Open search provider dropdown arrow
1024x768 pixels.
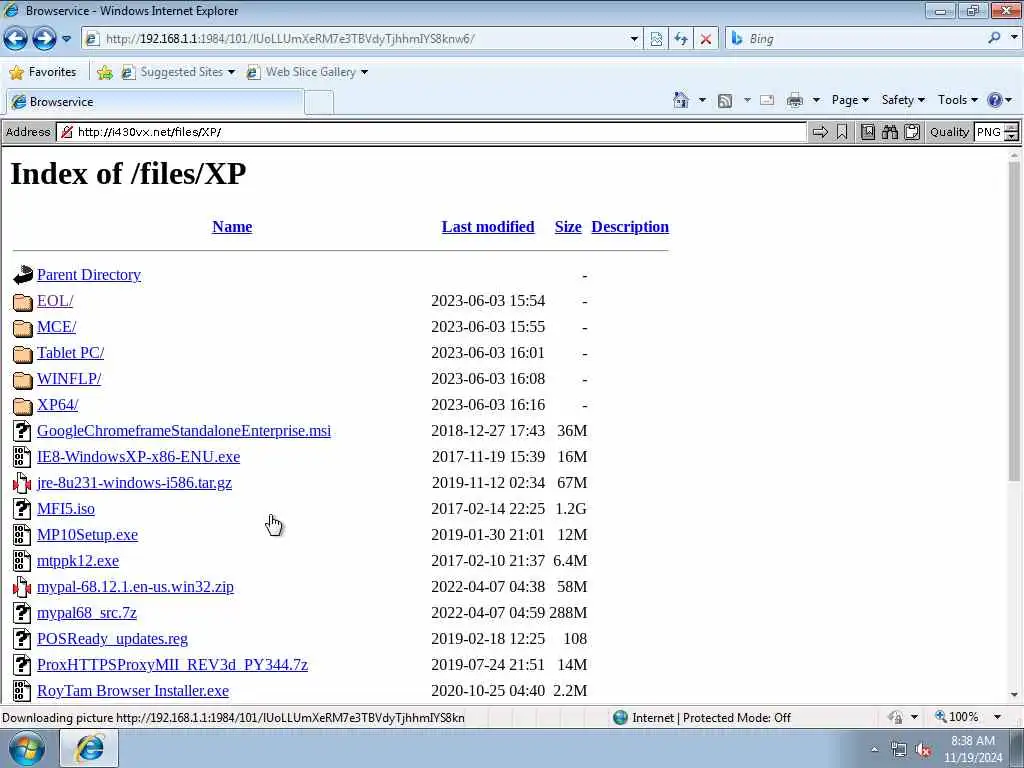[x=1014, y=39]
